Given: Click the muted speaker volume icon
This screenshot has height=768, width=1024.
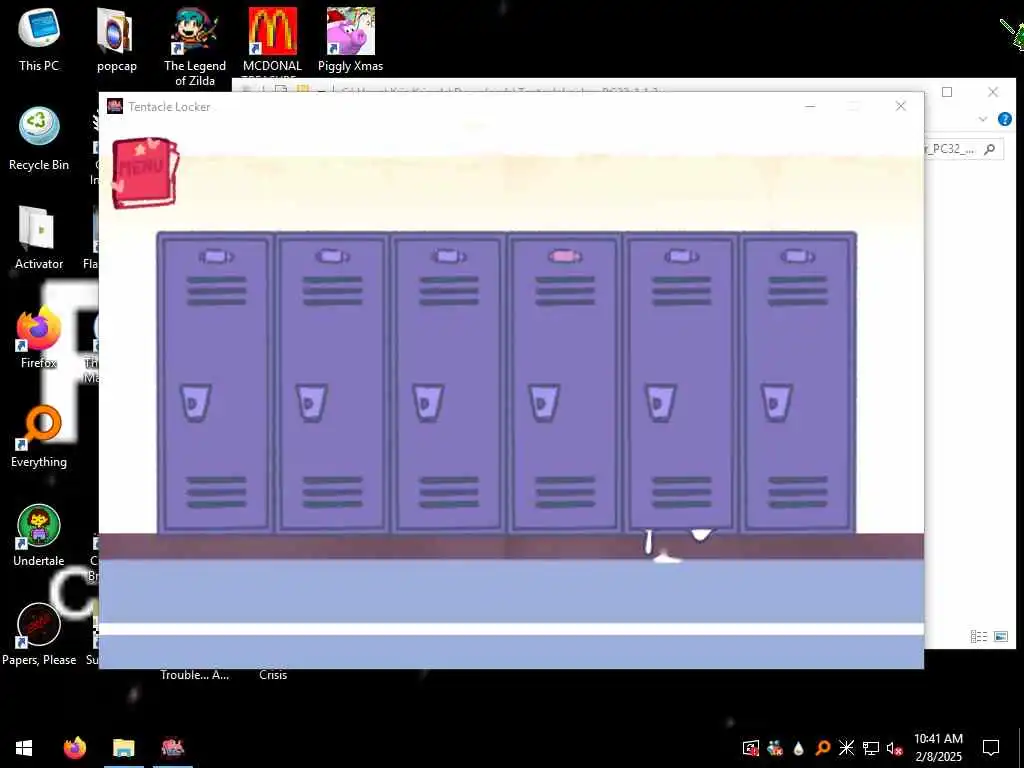Looking at the screenshot, I should 895,748.
